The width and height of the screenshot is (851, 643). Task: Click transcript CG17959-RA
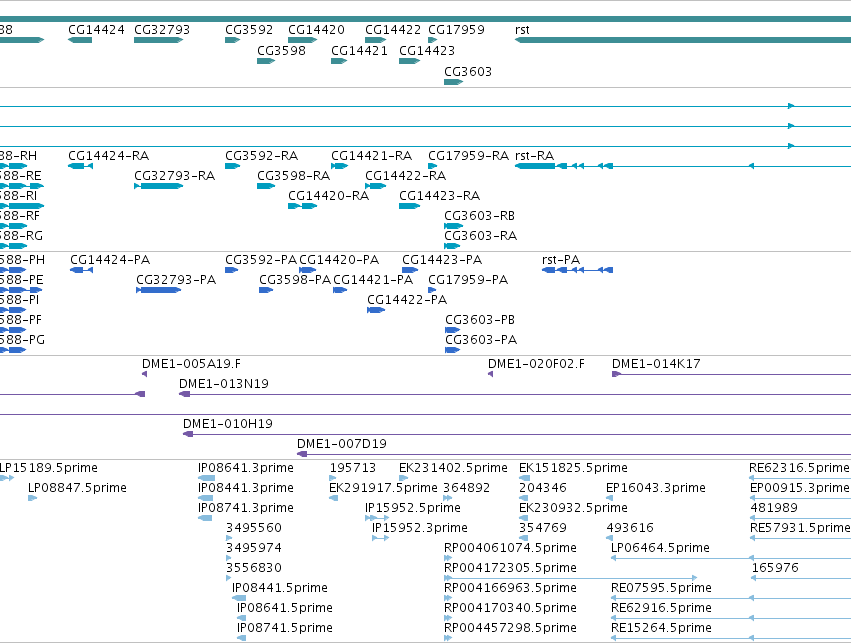(469, 156)
